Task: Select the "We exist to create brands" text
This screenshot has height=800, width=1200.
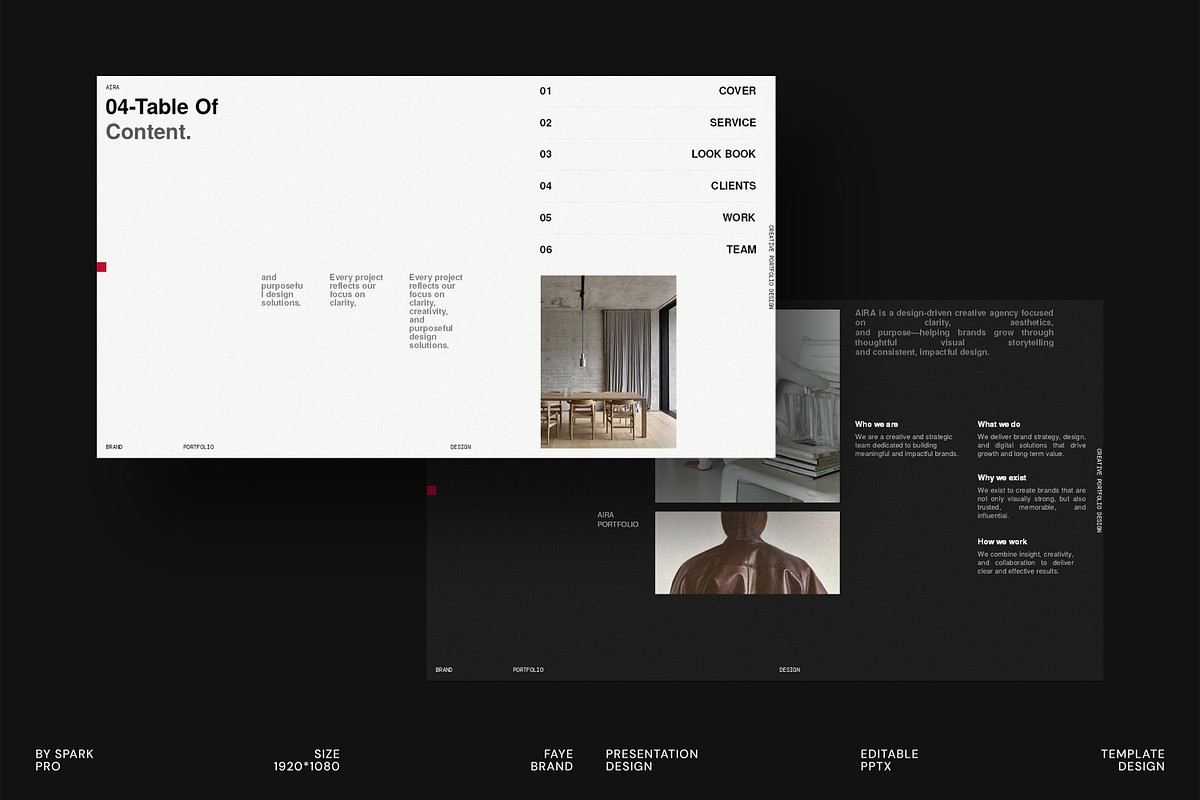Action: tap(1031, 503)
